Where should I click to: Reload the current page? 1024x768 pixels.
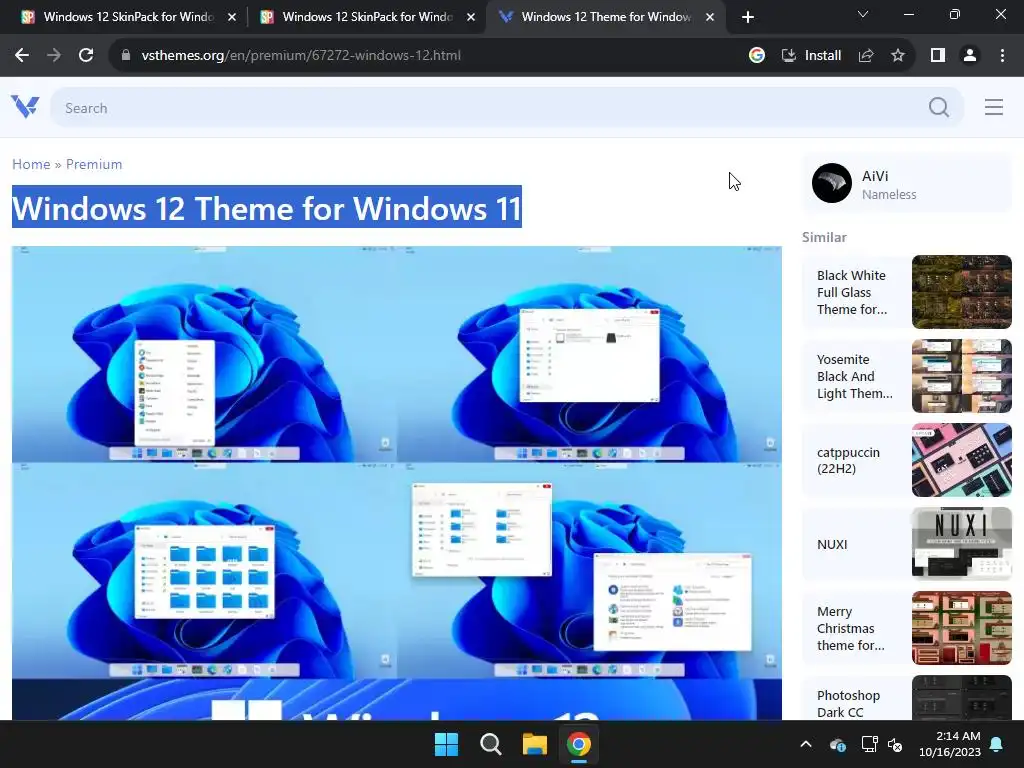click(x=86, y=56)
